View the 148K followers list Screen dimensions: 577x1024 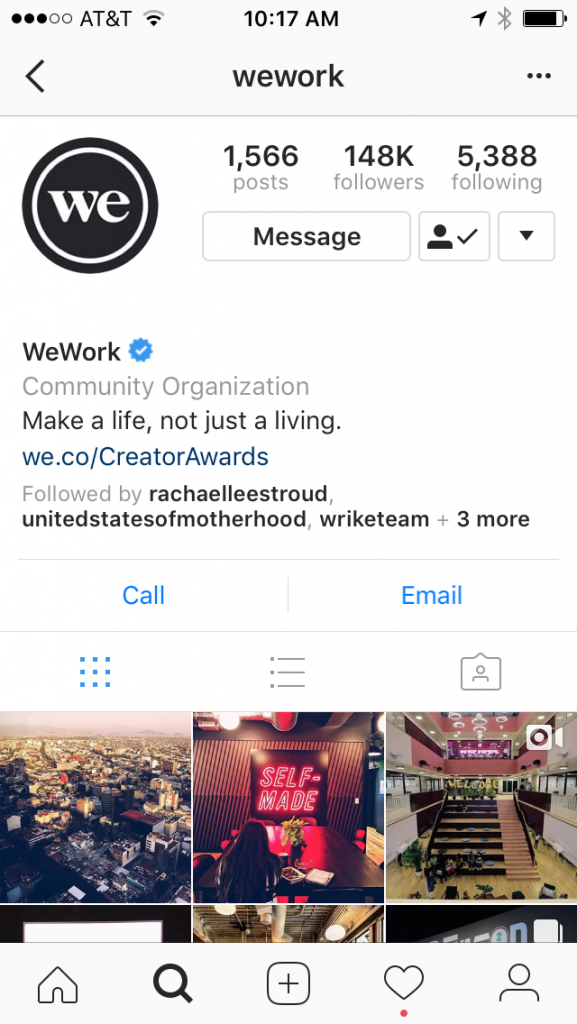[379, 168]
